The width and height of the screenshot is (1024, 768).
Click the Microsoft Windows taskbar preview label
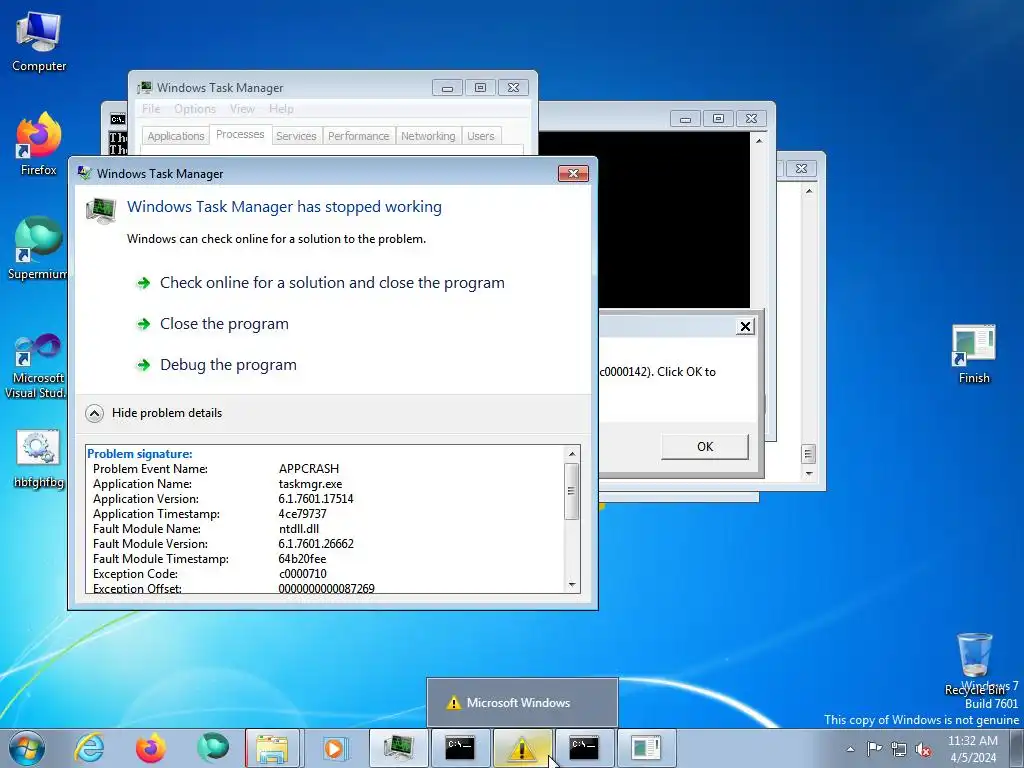tap(519, 703)
